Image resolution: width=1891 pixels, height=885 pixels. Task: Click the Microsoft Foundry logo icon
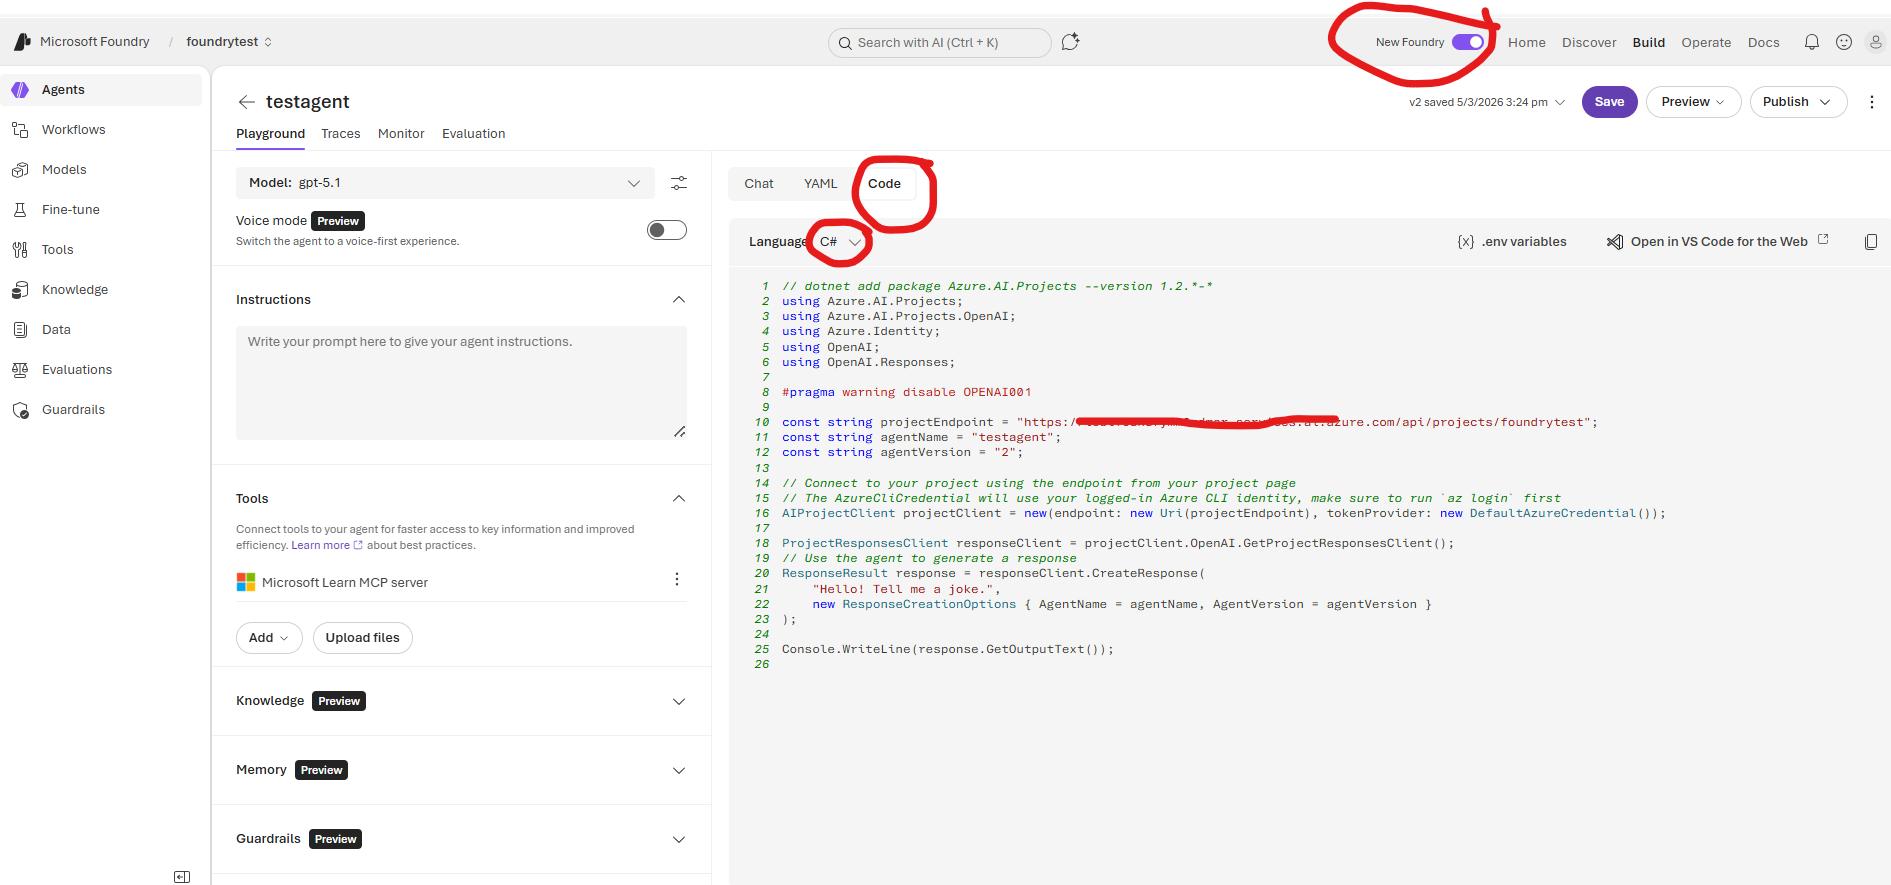(x=22, y=42)
